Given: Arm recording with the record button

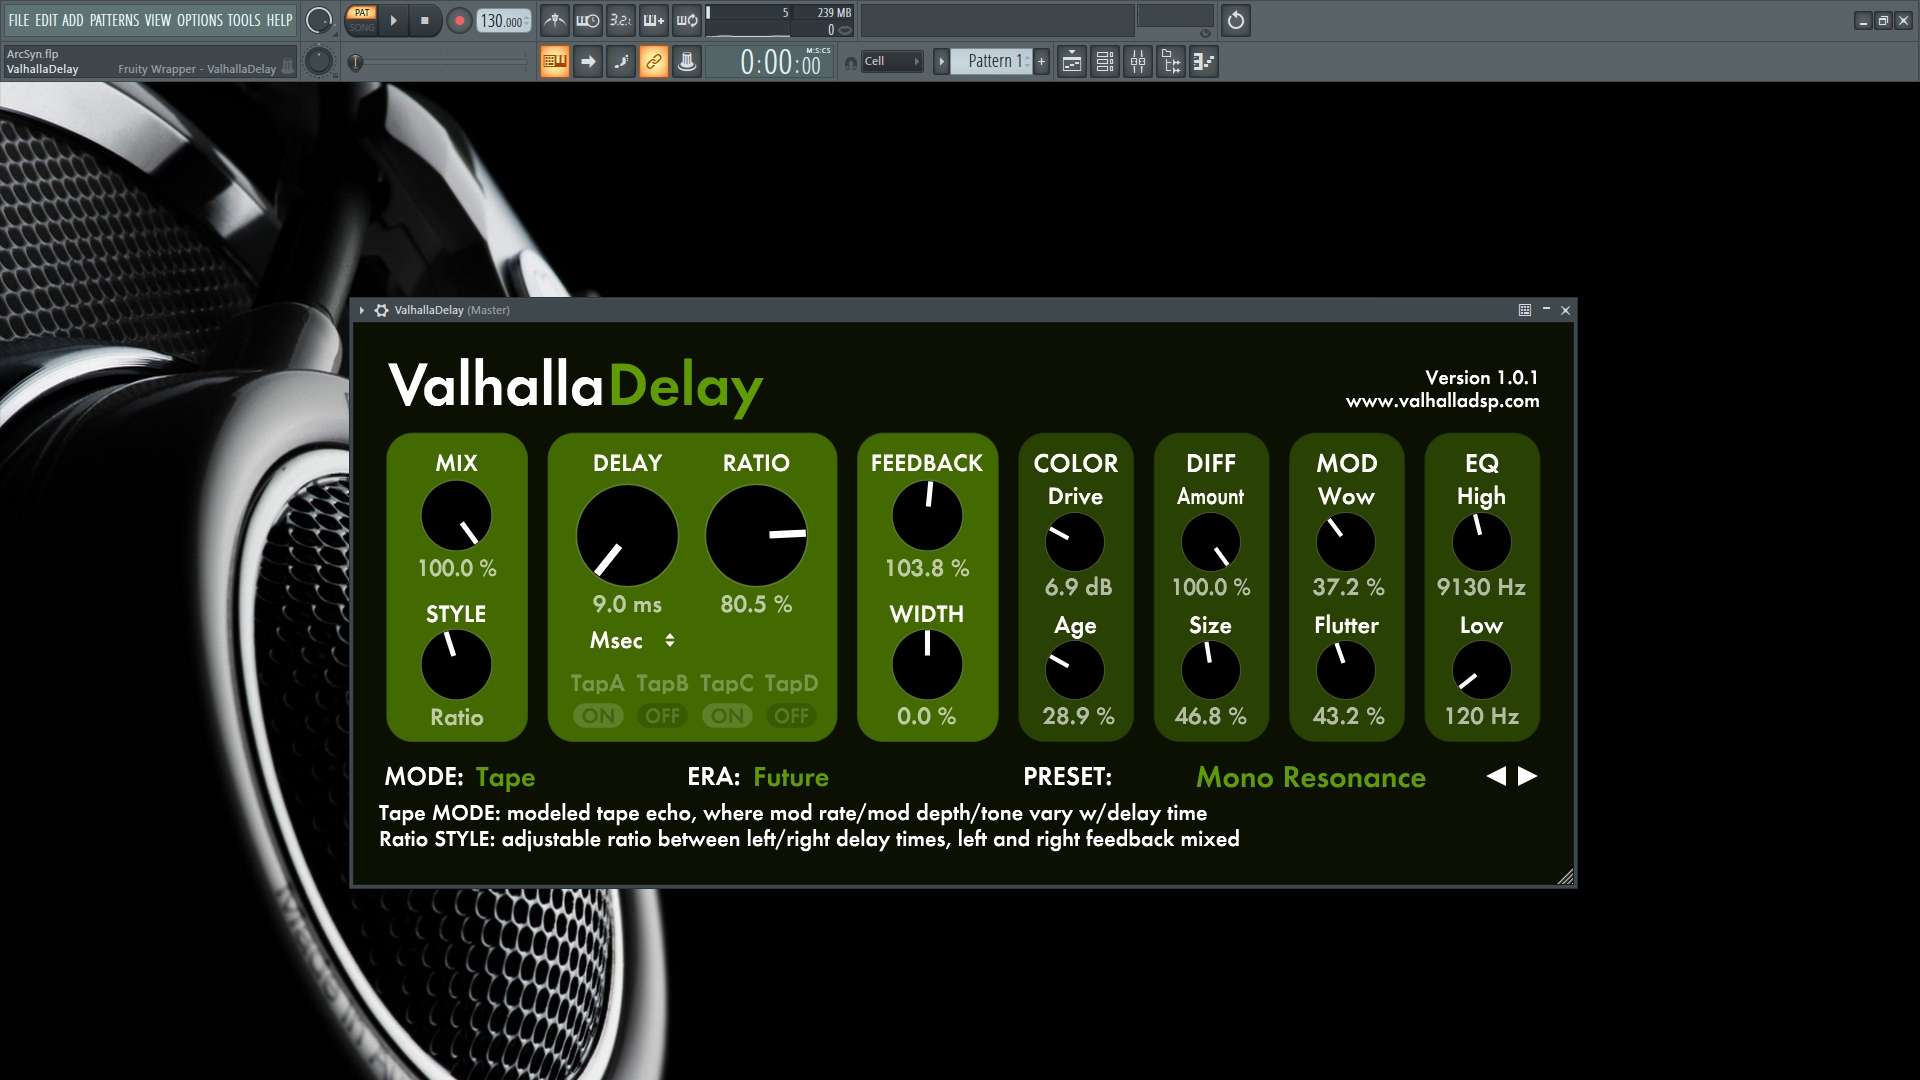Looking at the screenshot, I should pyautogui.click(x=459, y=20).
